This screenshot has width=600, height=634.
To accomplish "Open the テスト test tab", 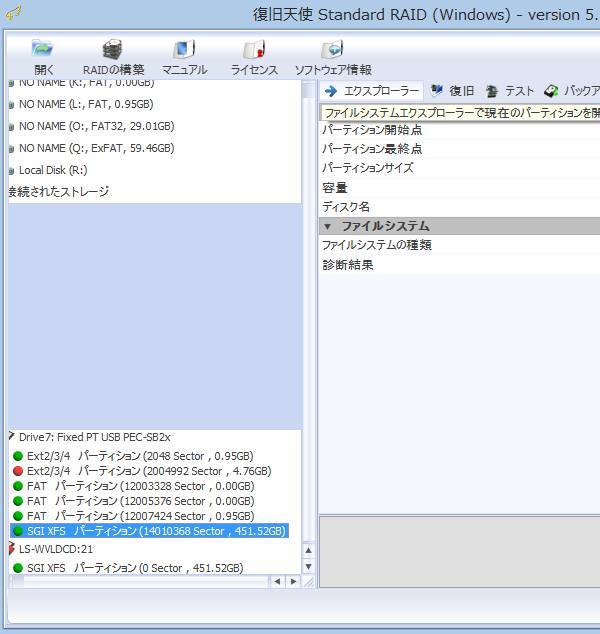I will 511,91.
